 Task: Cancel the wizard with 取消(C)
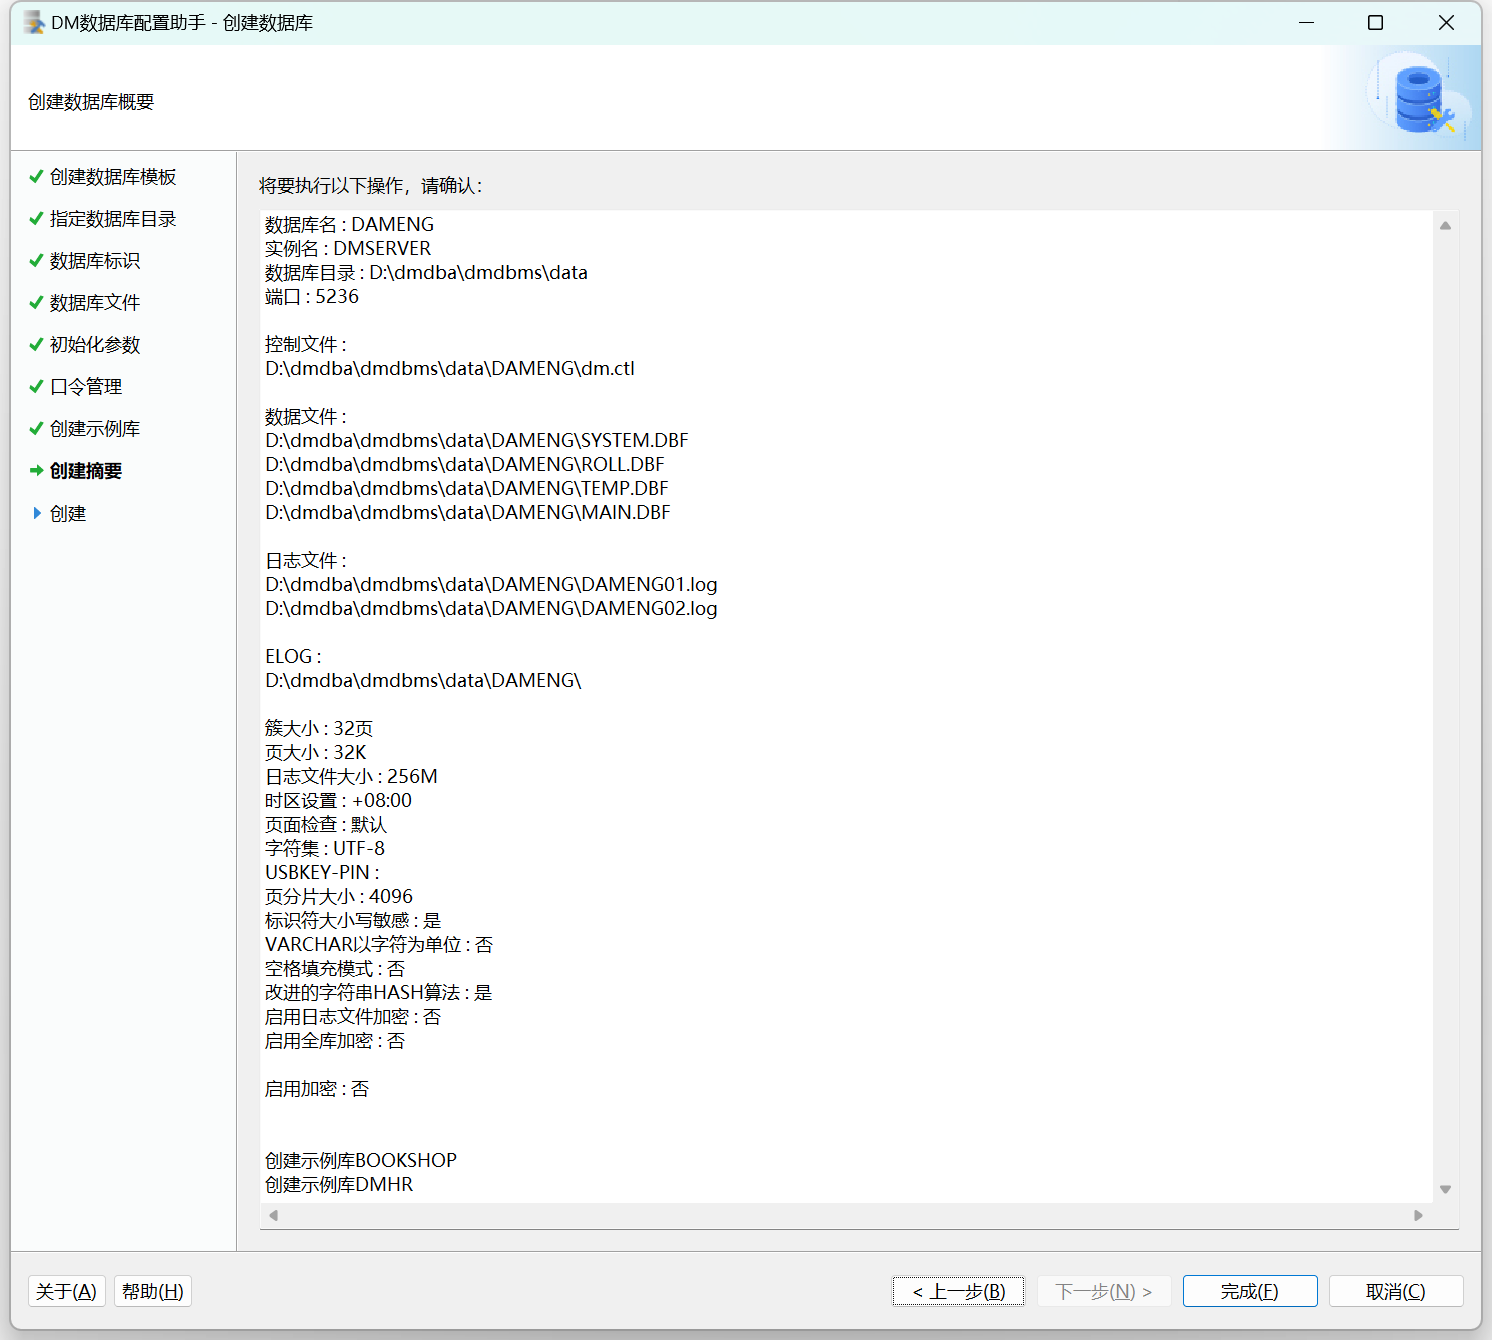pyautogui.click(x=1395, y=1291)
